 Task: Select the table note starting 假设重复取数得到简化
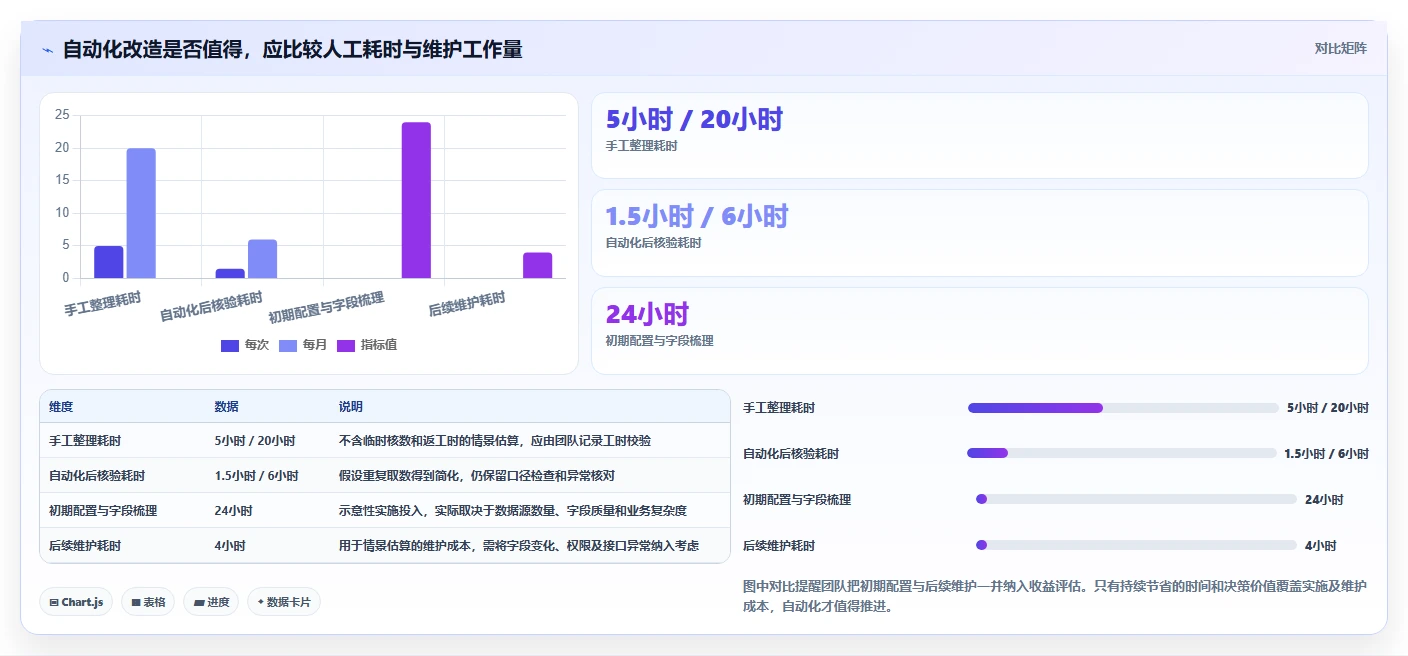[477, 476]
